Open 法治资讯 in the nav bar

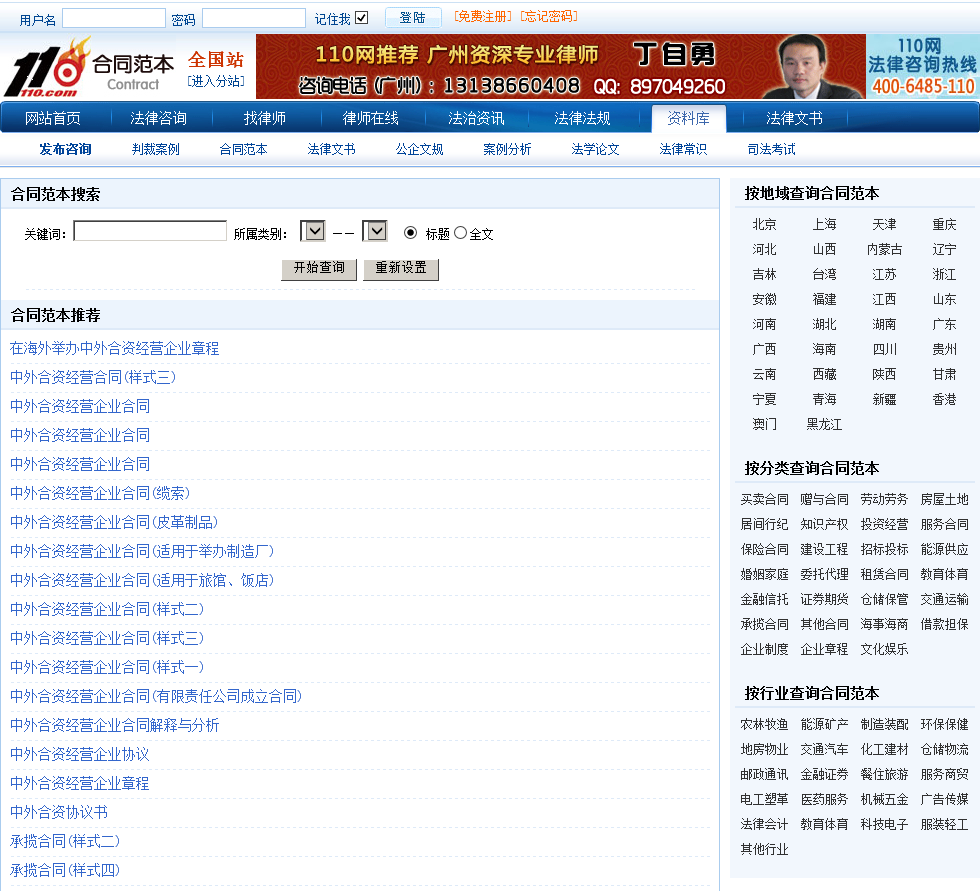(476, 118)
